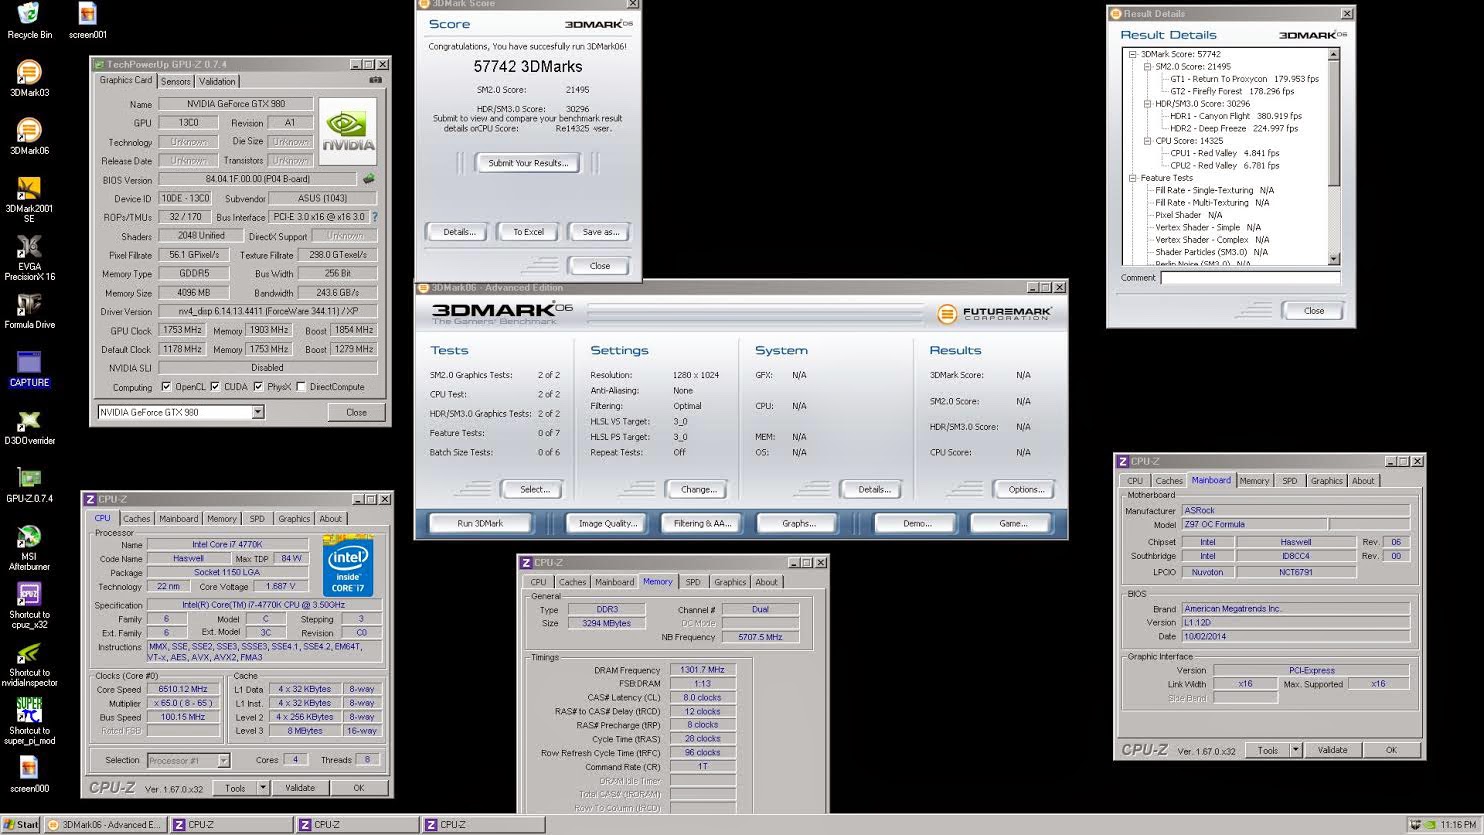Screen dimensions: 1484x835
Task: Click the Windows Start button
Action: [21, 825]
